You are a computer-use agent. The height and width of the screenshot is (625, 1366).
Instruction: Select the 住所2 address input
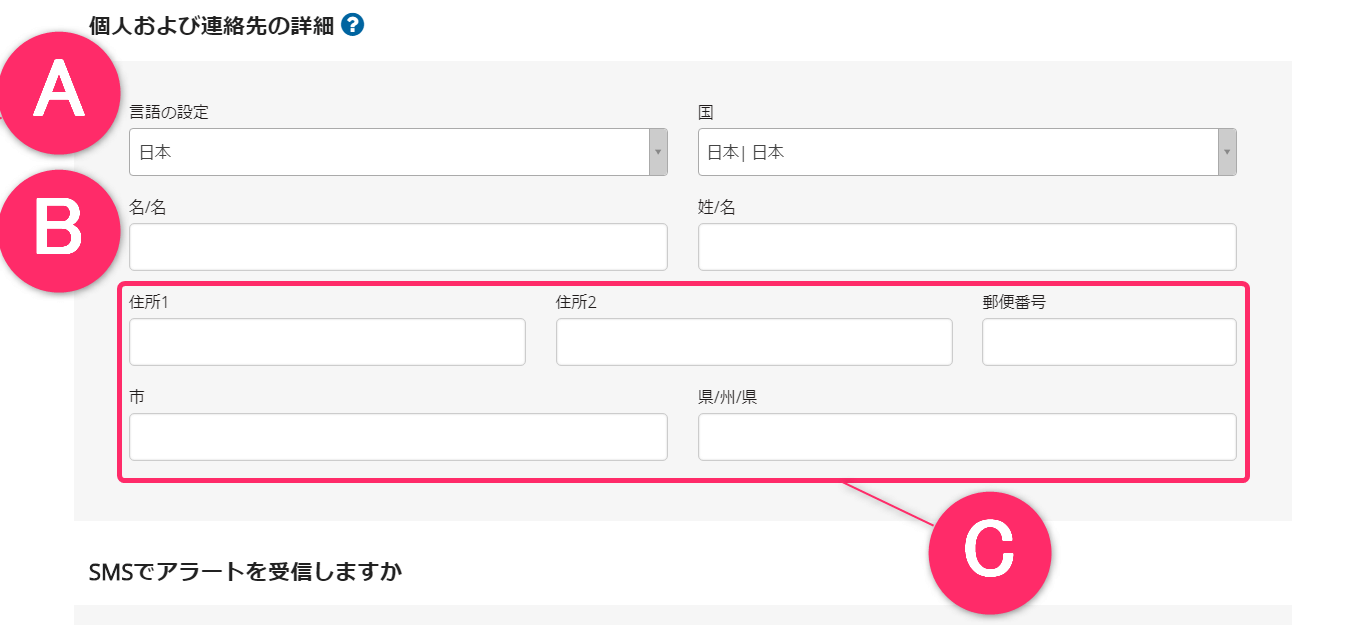pos(754,342)
